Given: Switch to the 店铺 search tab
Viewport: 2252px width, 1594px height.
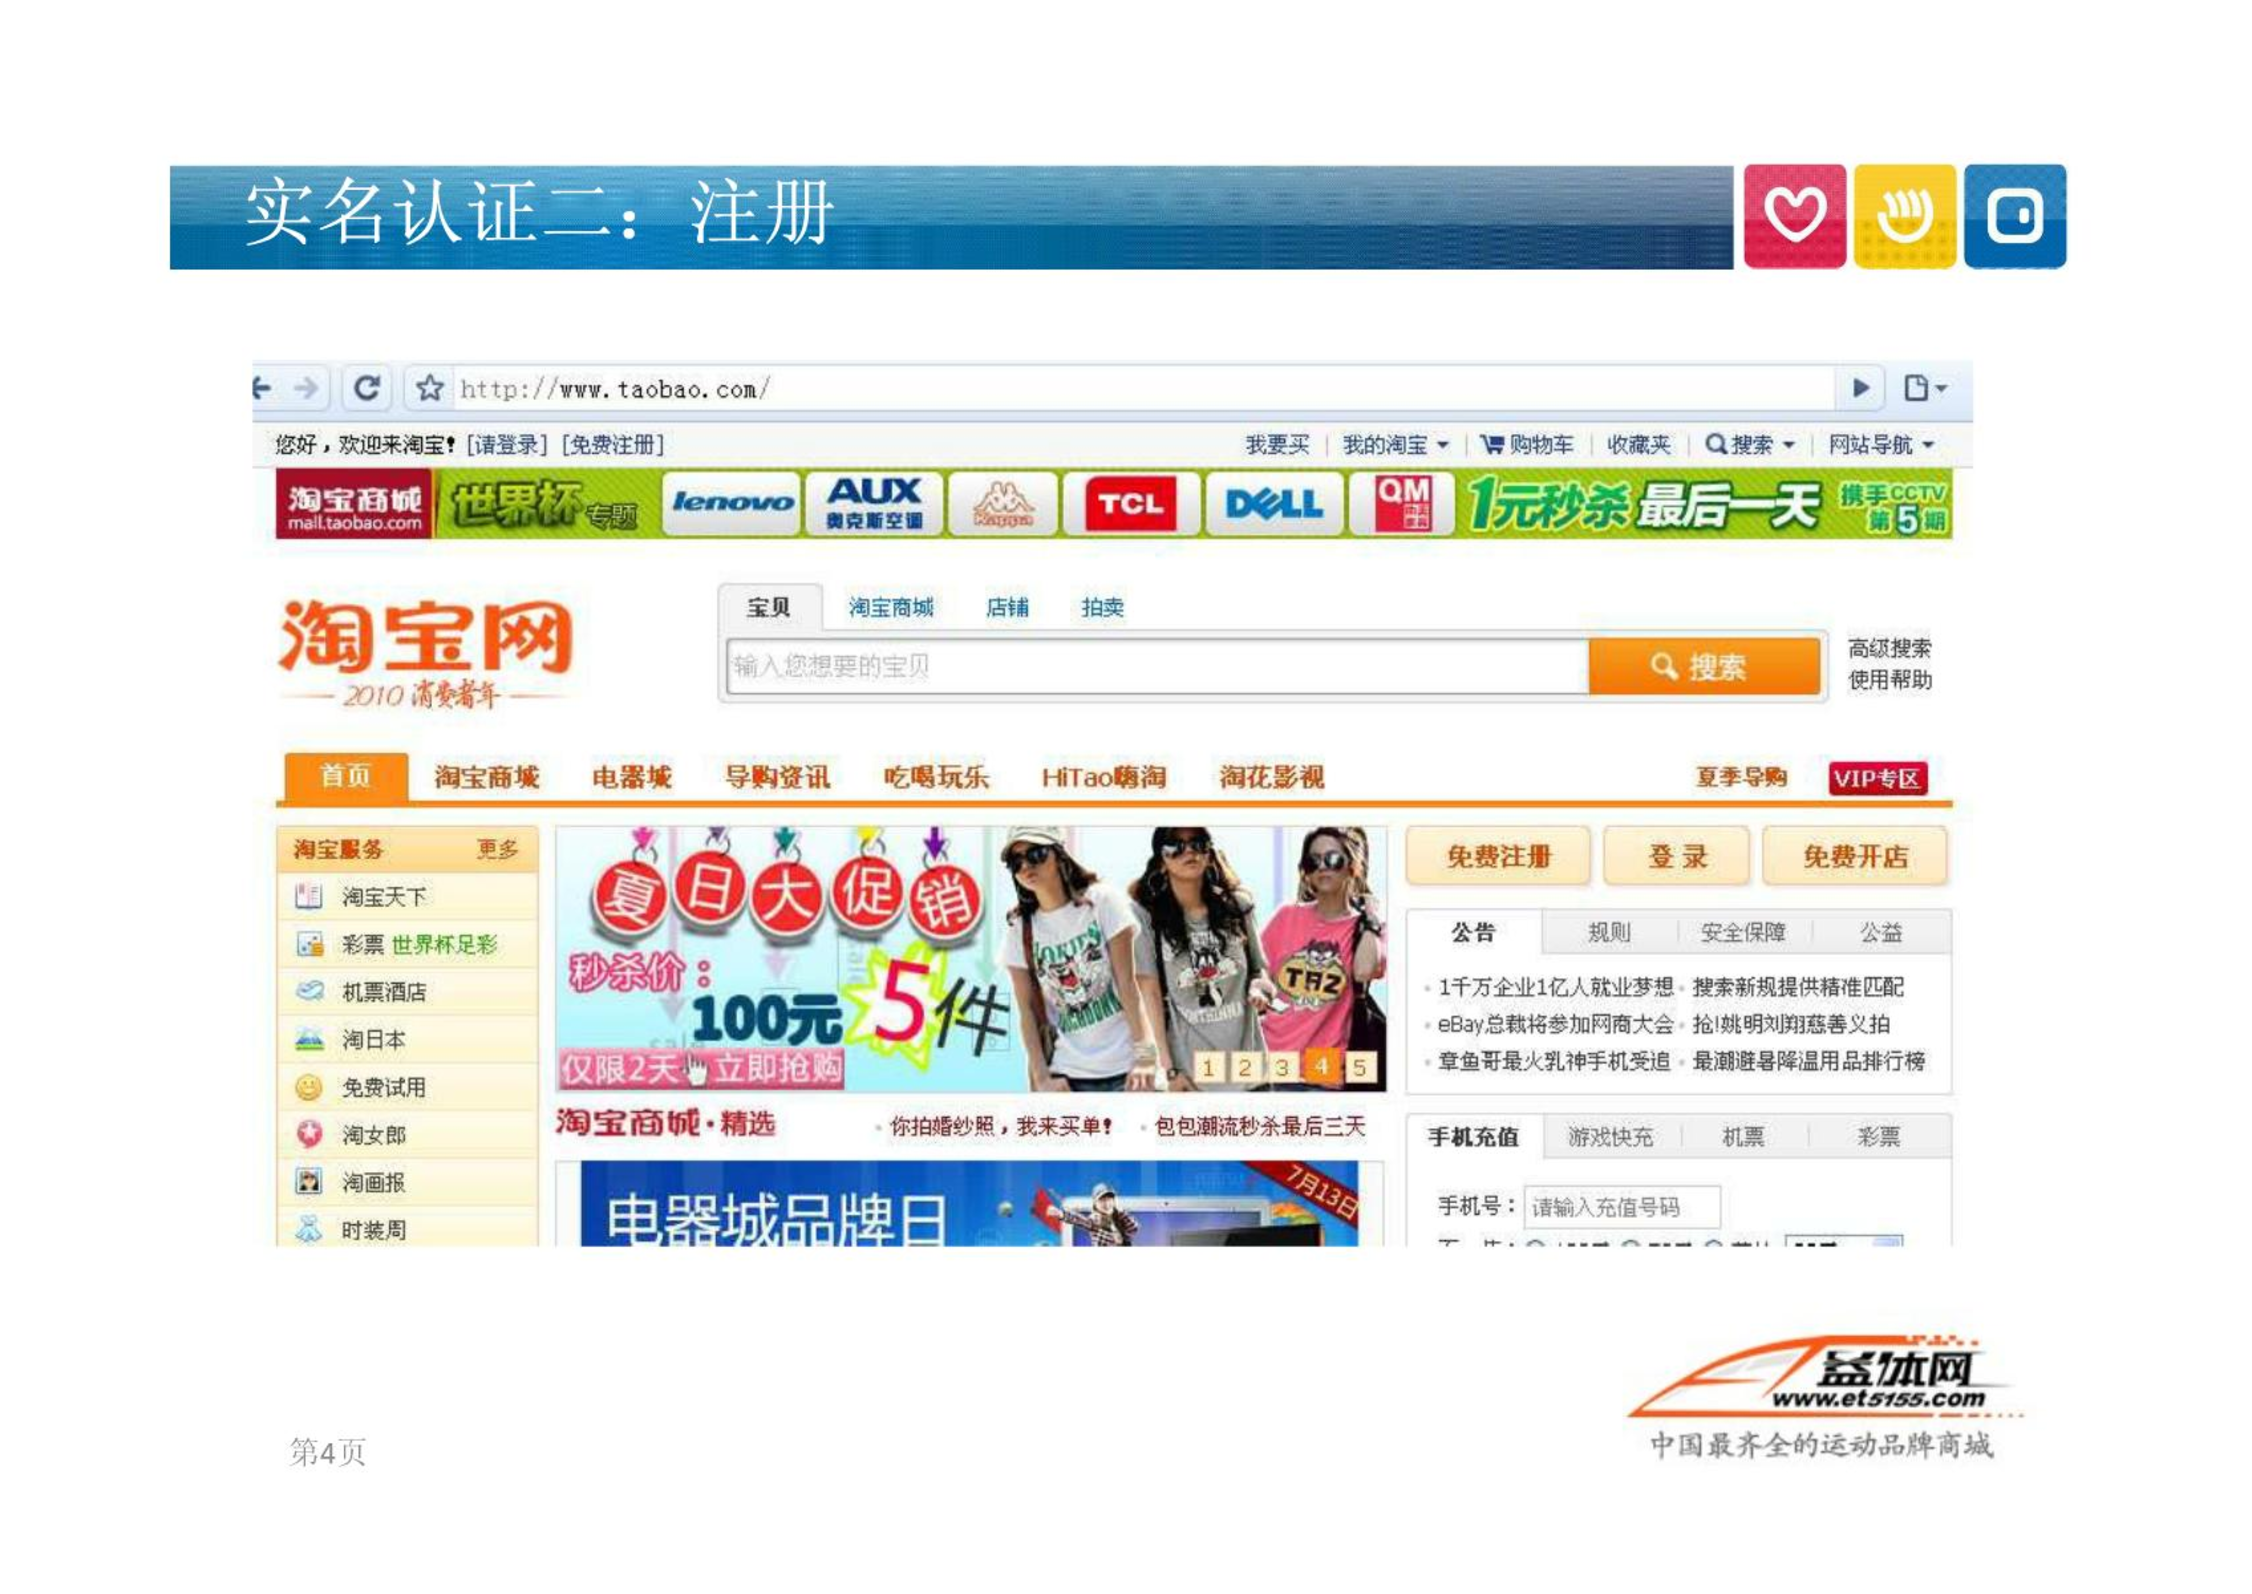Looking at the screenshot, I should (x=1006, y=608).
